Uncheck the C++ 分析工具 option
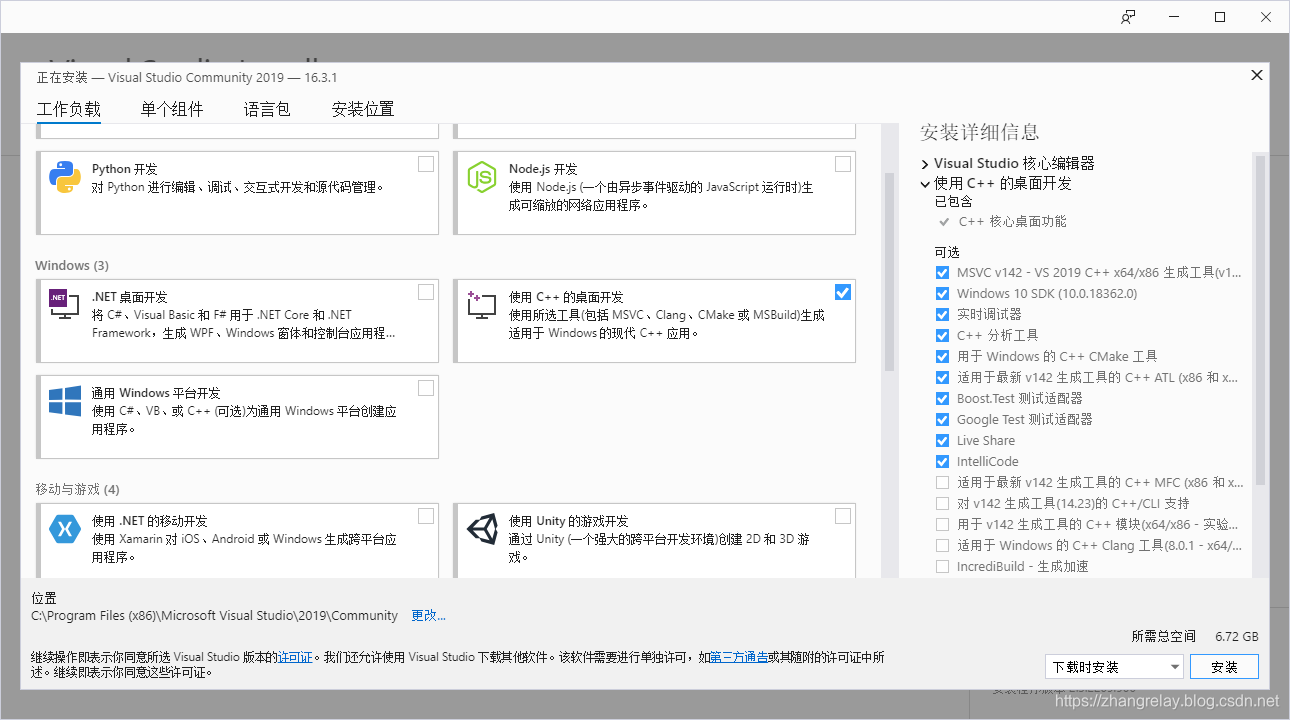Screen dimensions: 1290x720 pos(942,335)
